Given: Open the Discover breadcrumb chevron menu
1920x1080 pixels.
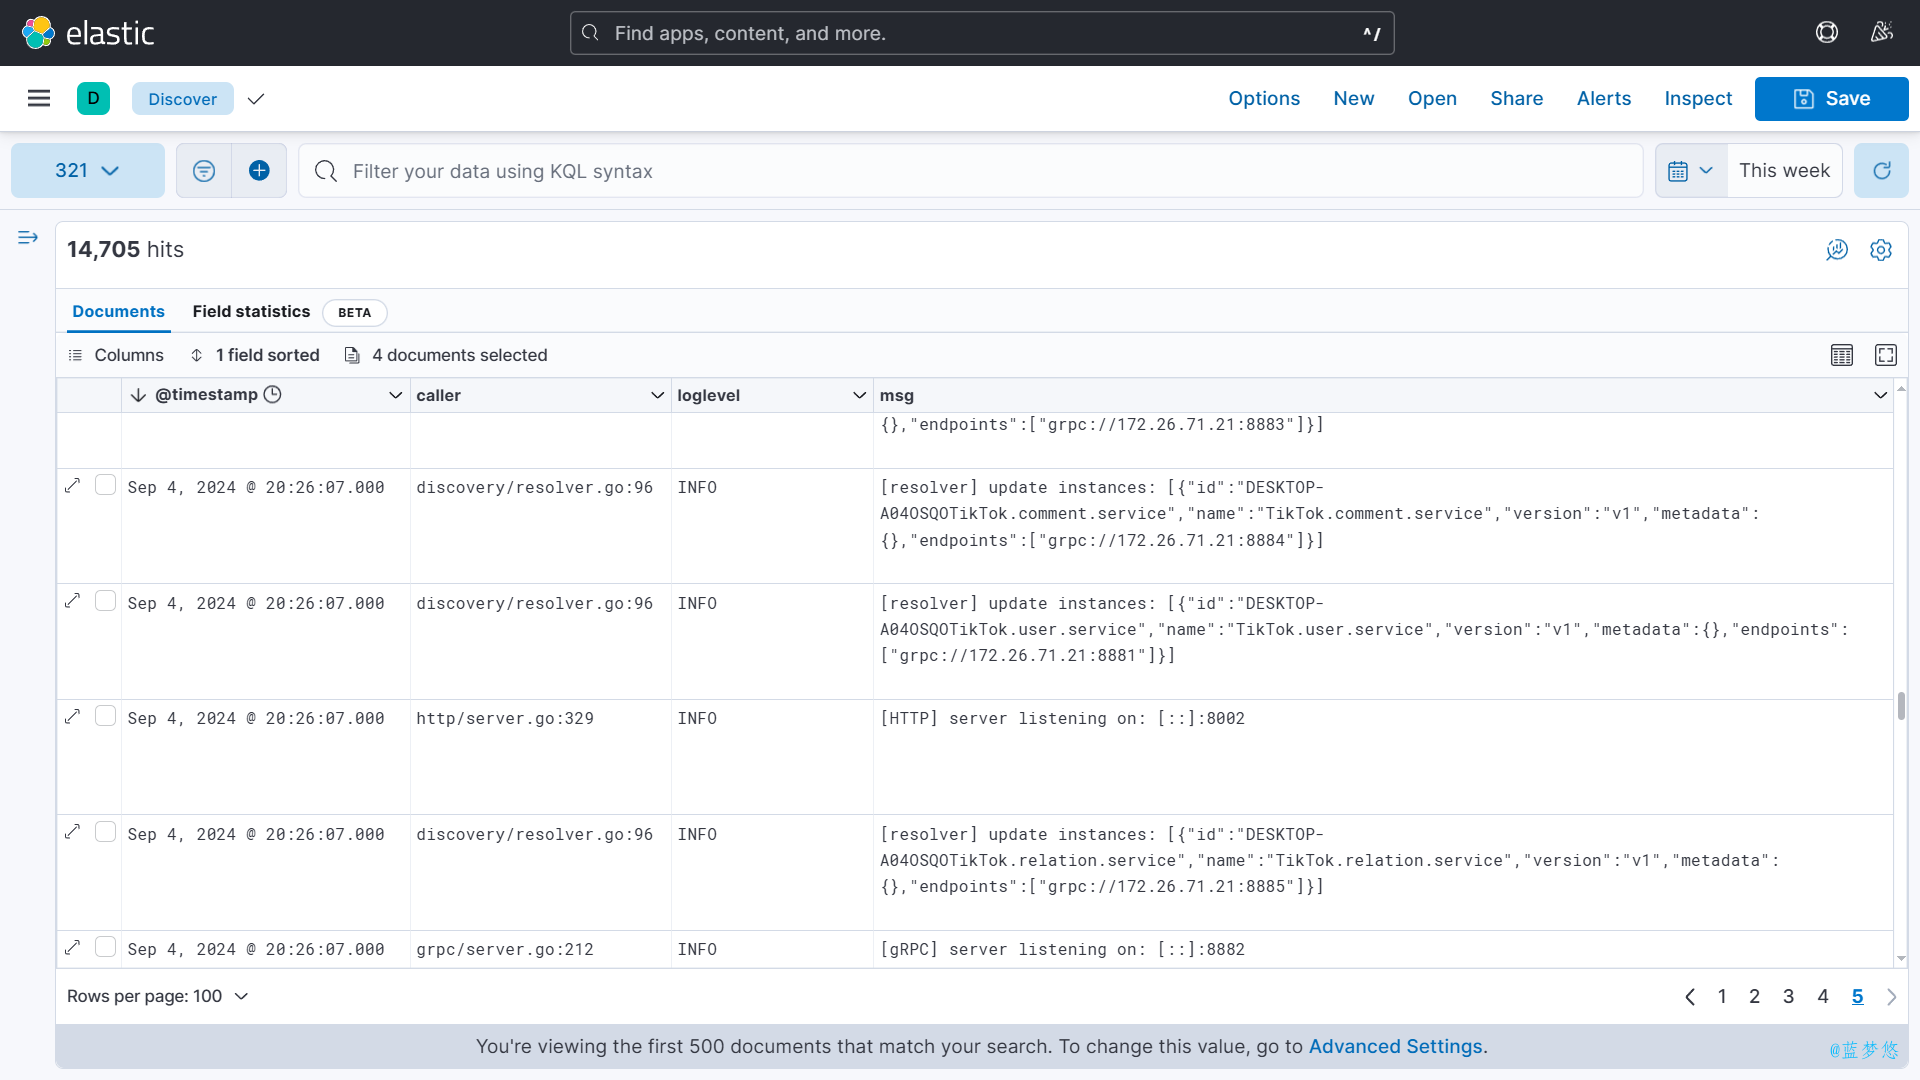Looking at the screenshot, I should [256, 99].
